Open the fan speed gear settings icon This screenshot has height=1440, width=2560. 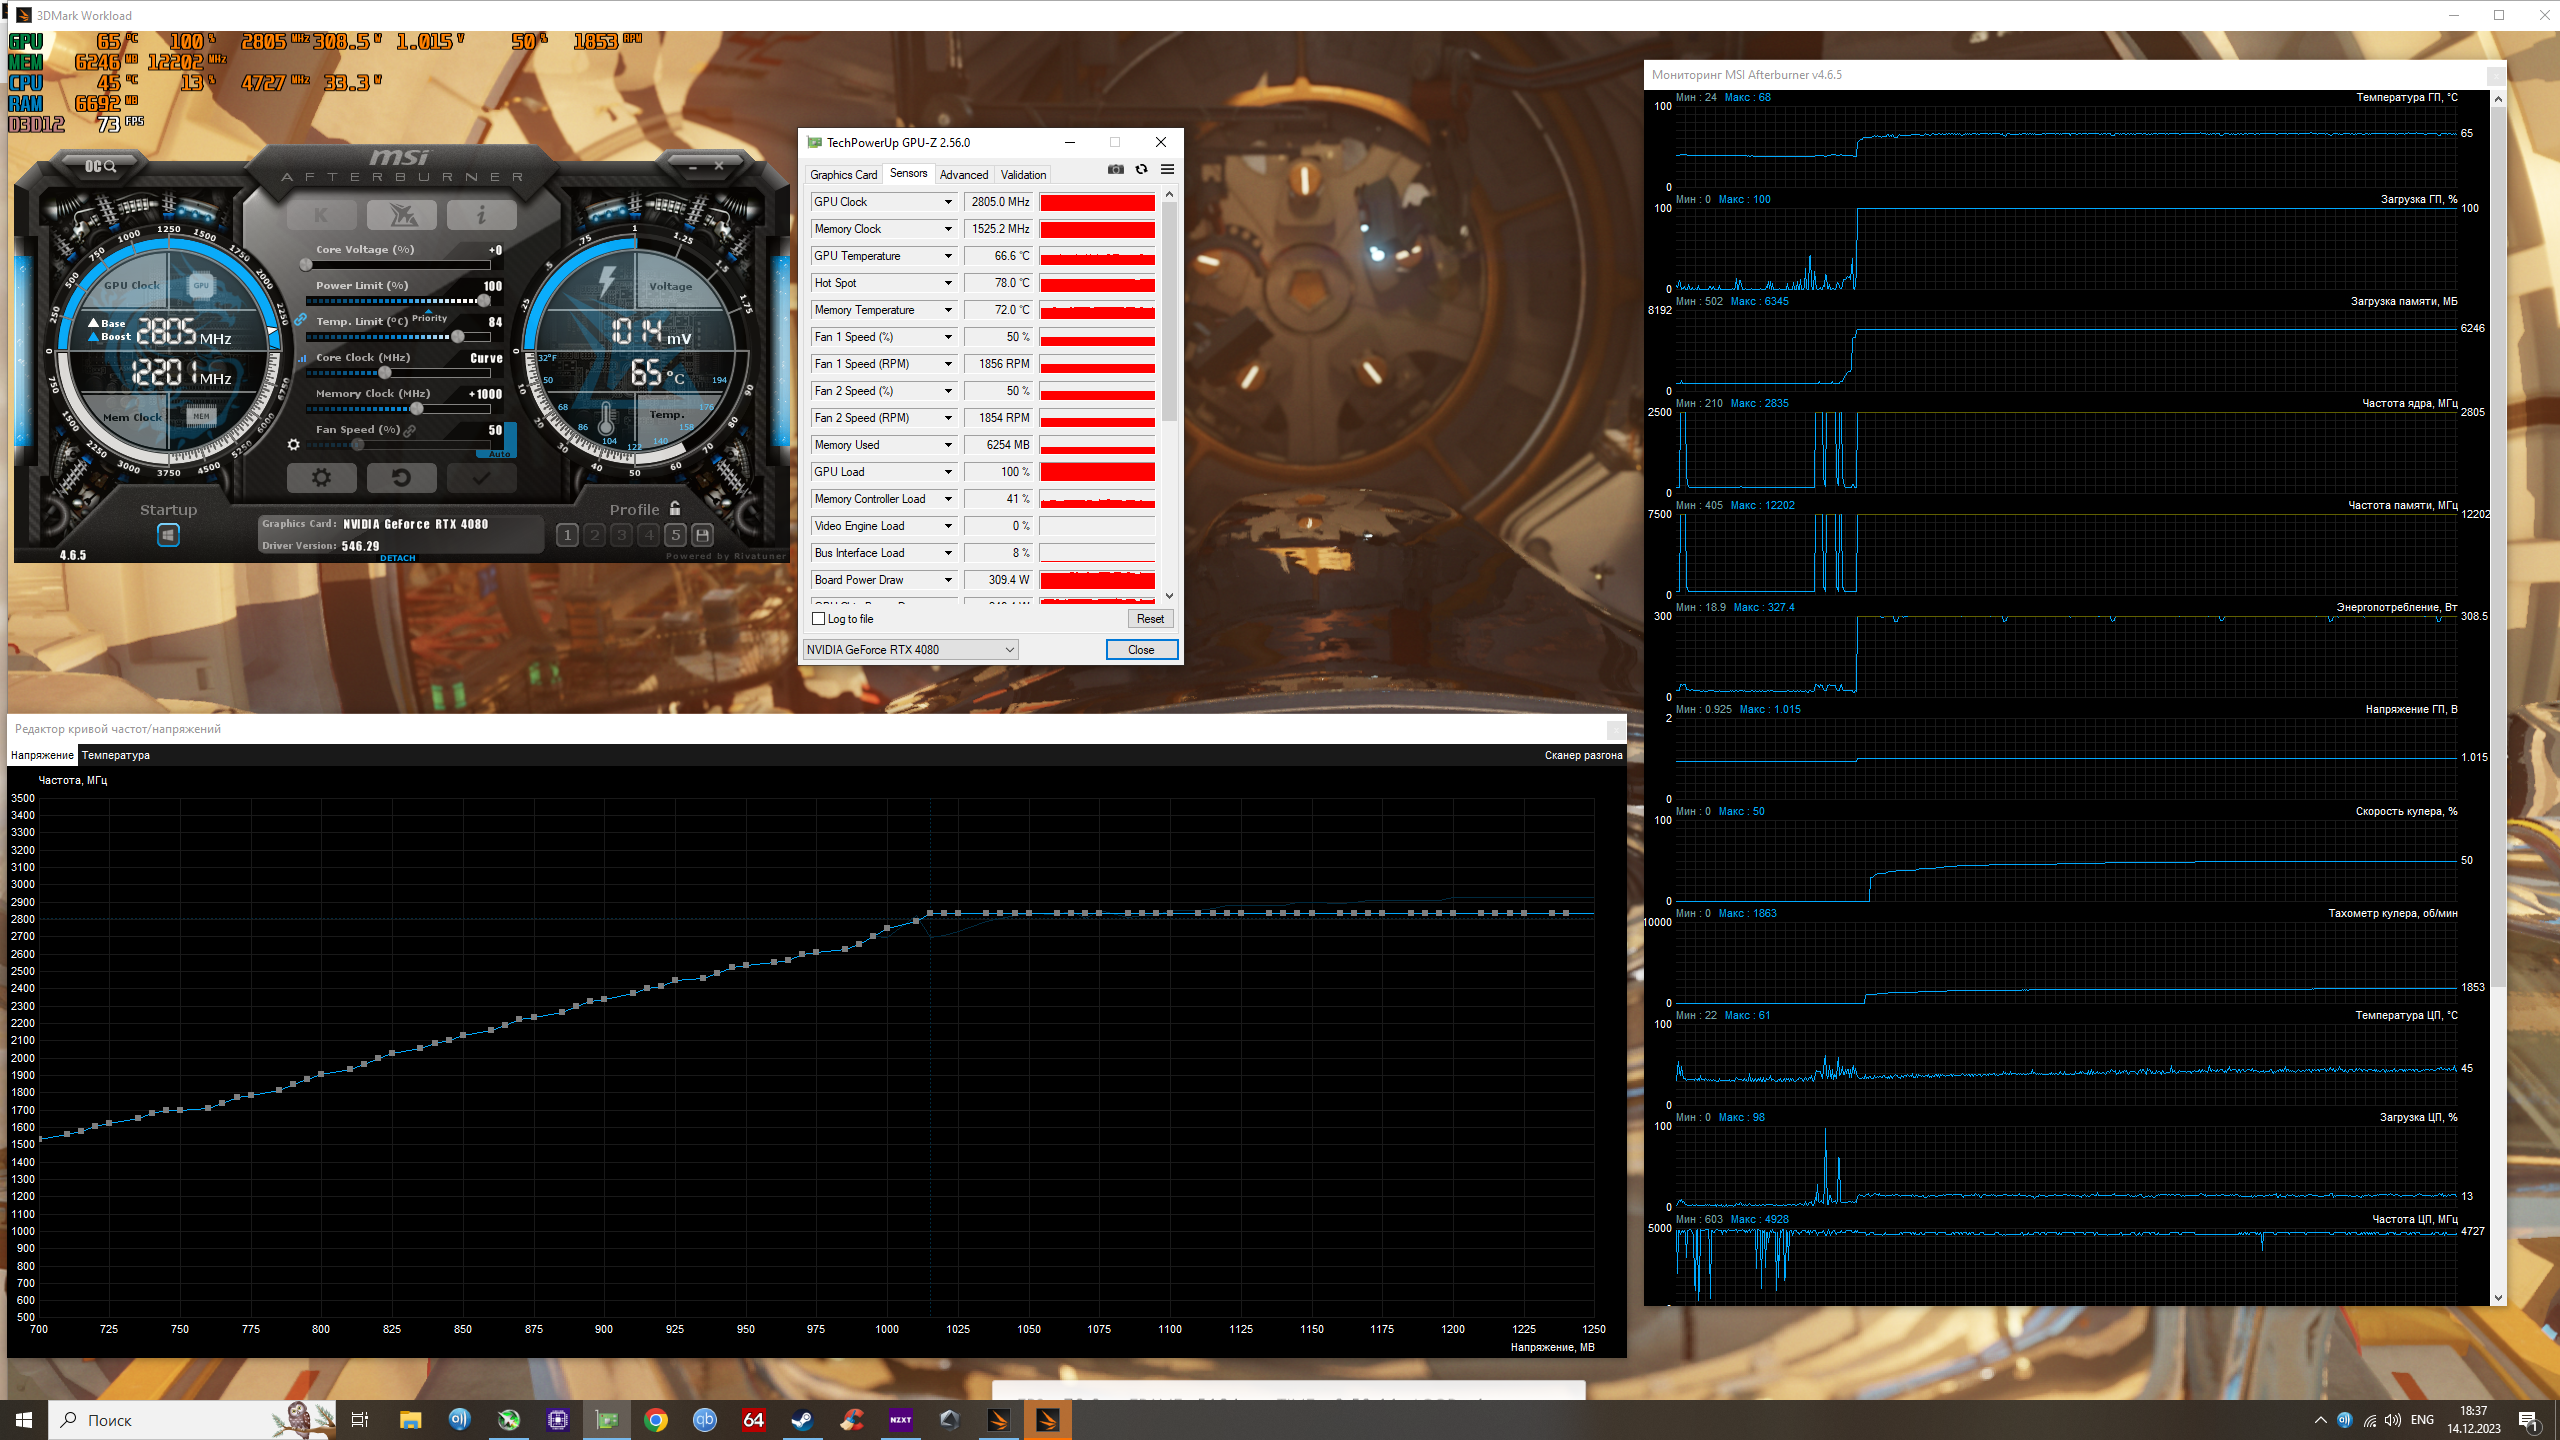coord(293,445)
